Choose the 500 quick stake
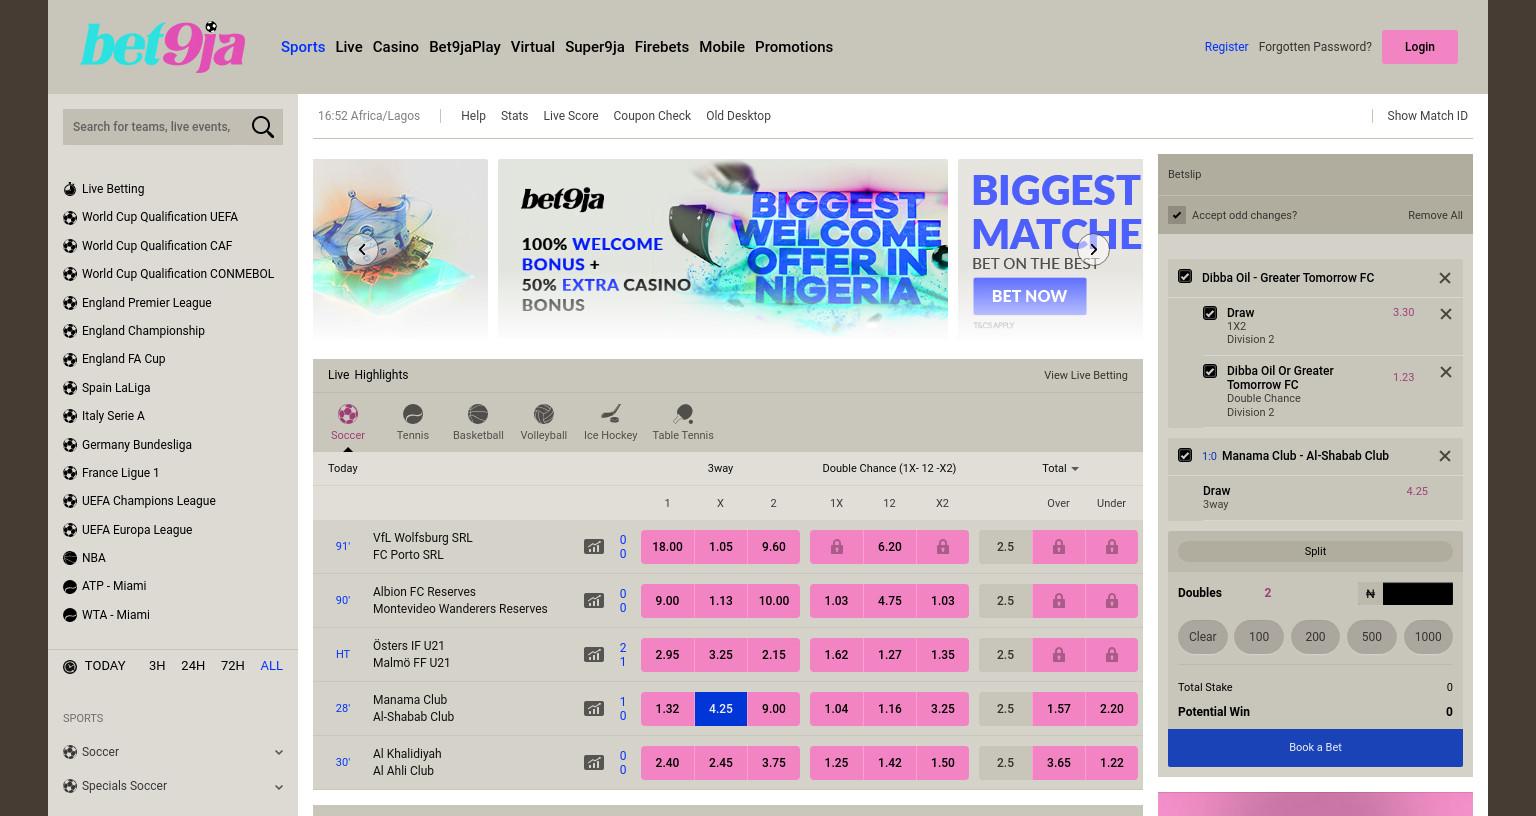This screenshot has height=816, width=1536. coord(1372,637)
